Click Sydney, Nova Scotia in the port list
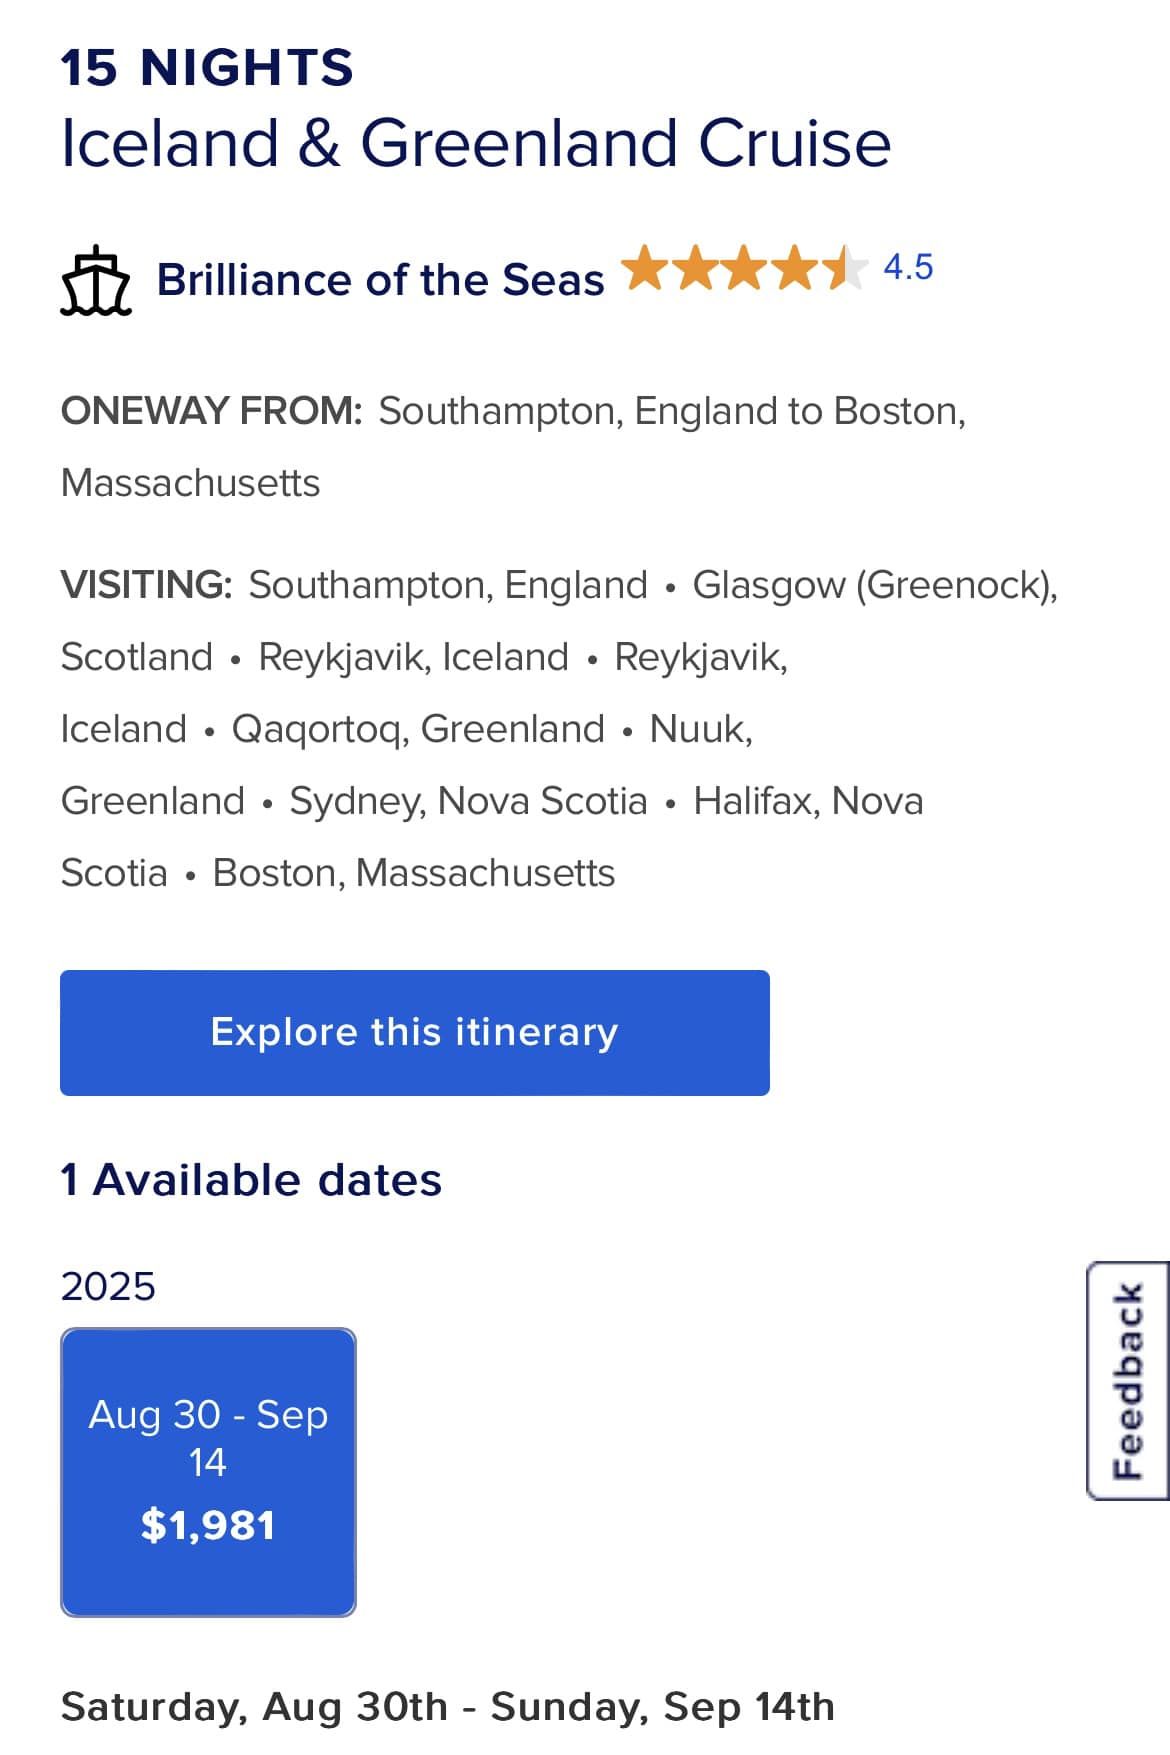This screenshot has width=1170, height=1755. coord(468,801)
